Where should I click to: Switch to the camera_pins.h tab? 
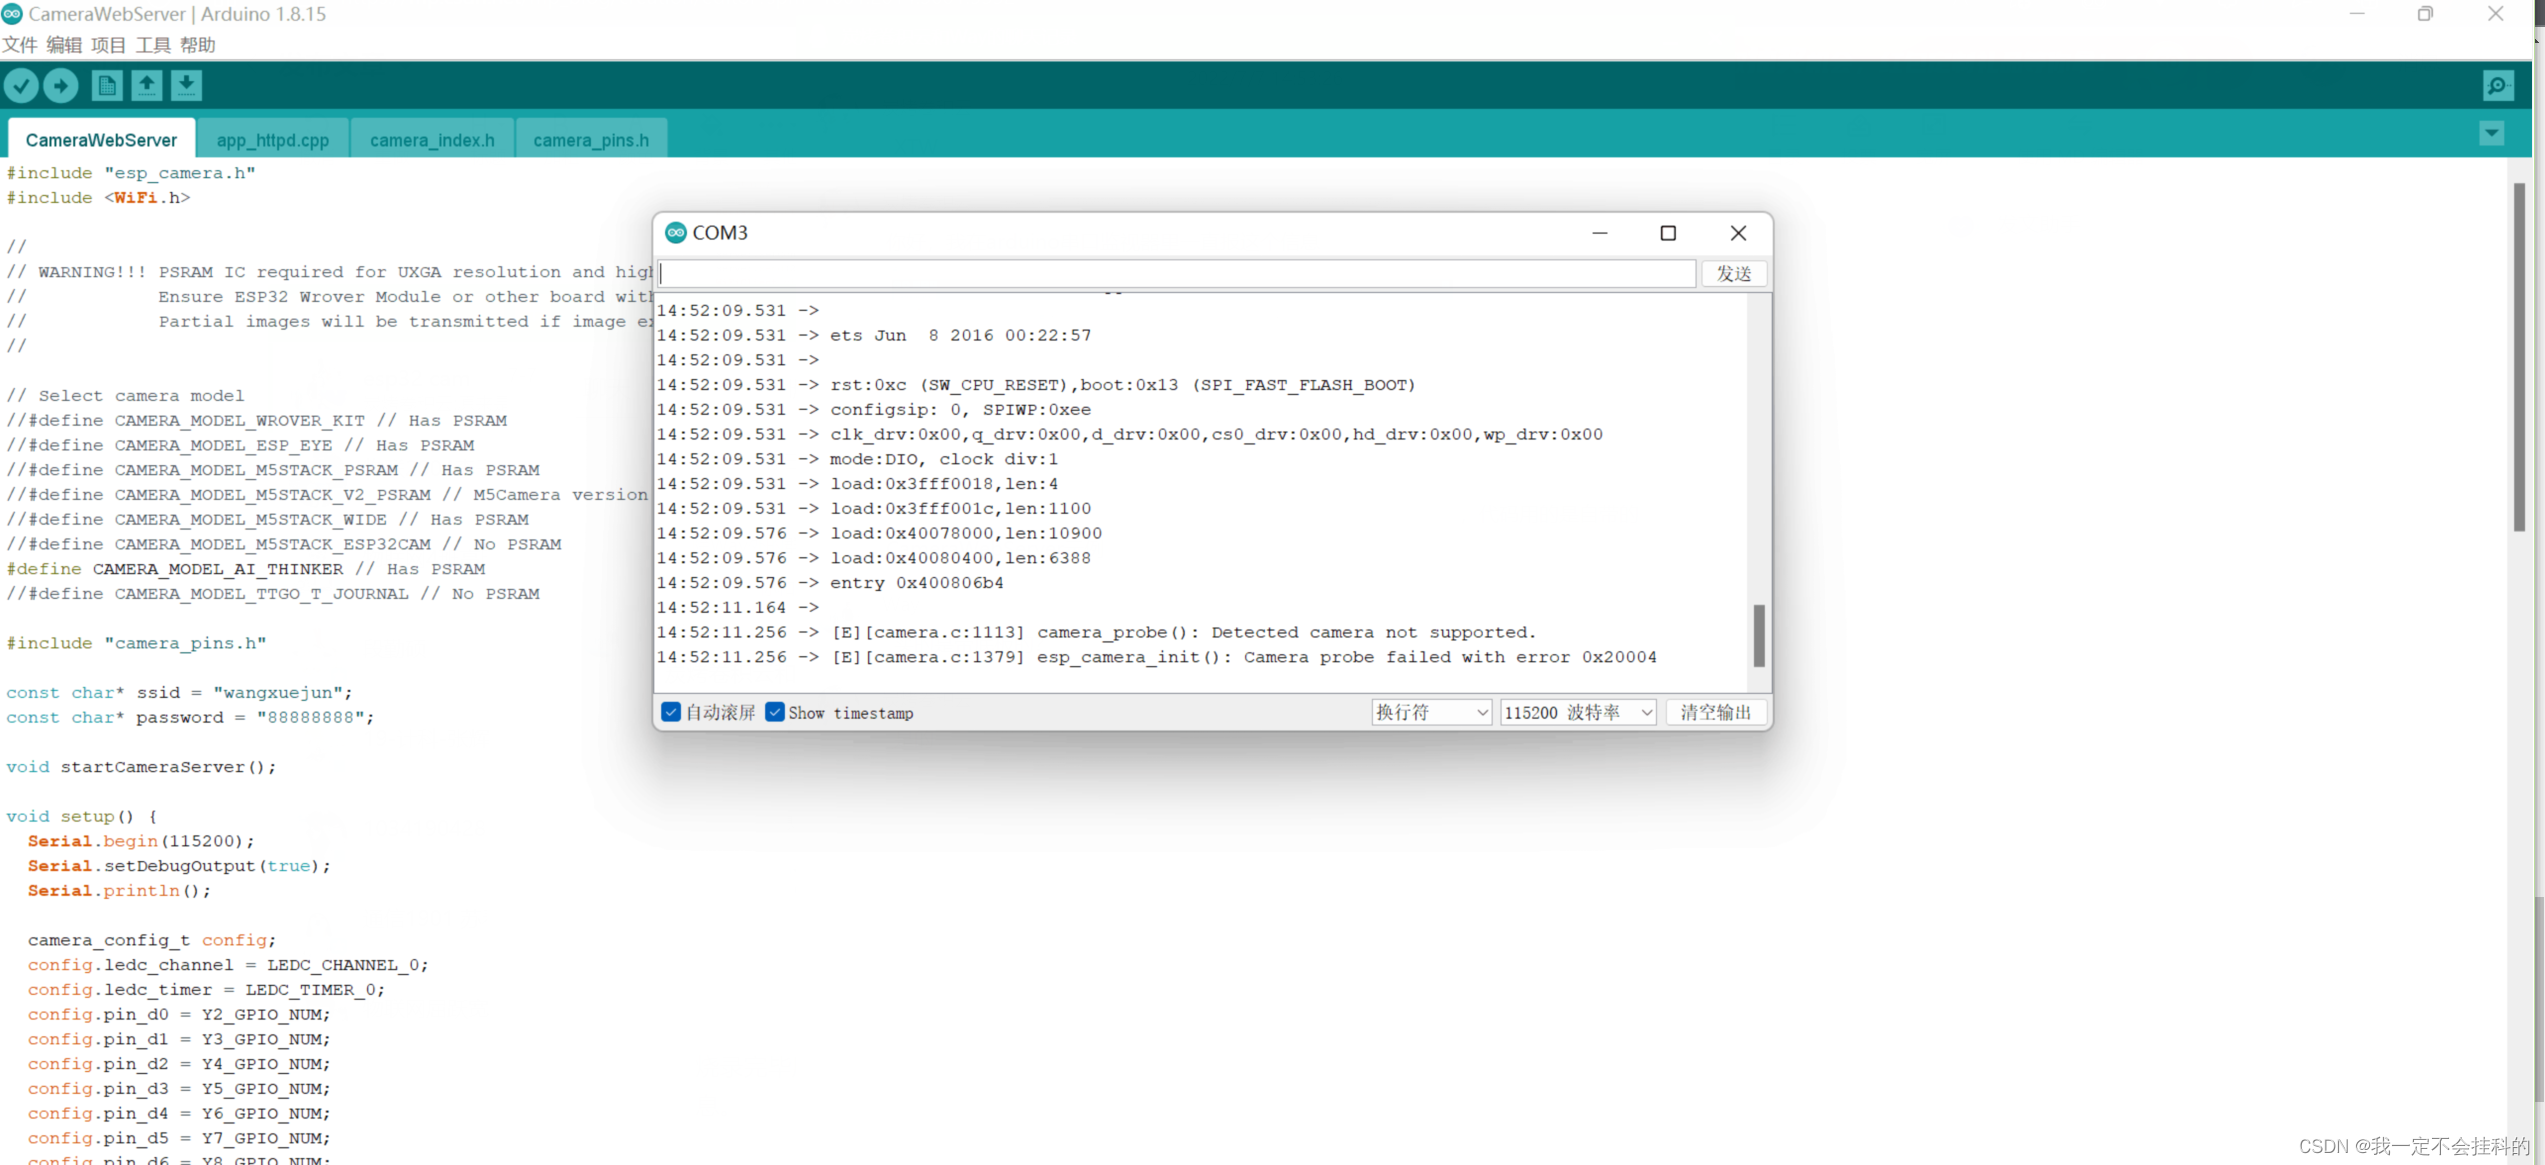(590, 140)
